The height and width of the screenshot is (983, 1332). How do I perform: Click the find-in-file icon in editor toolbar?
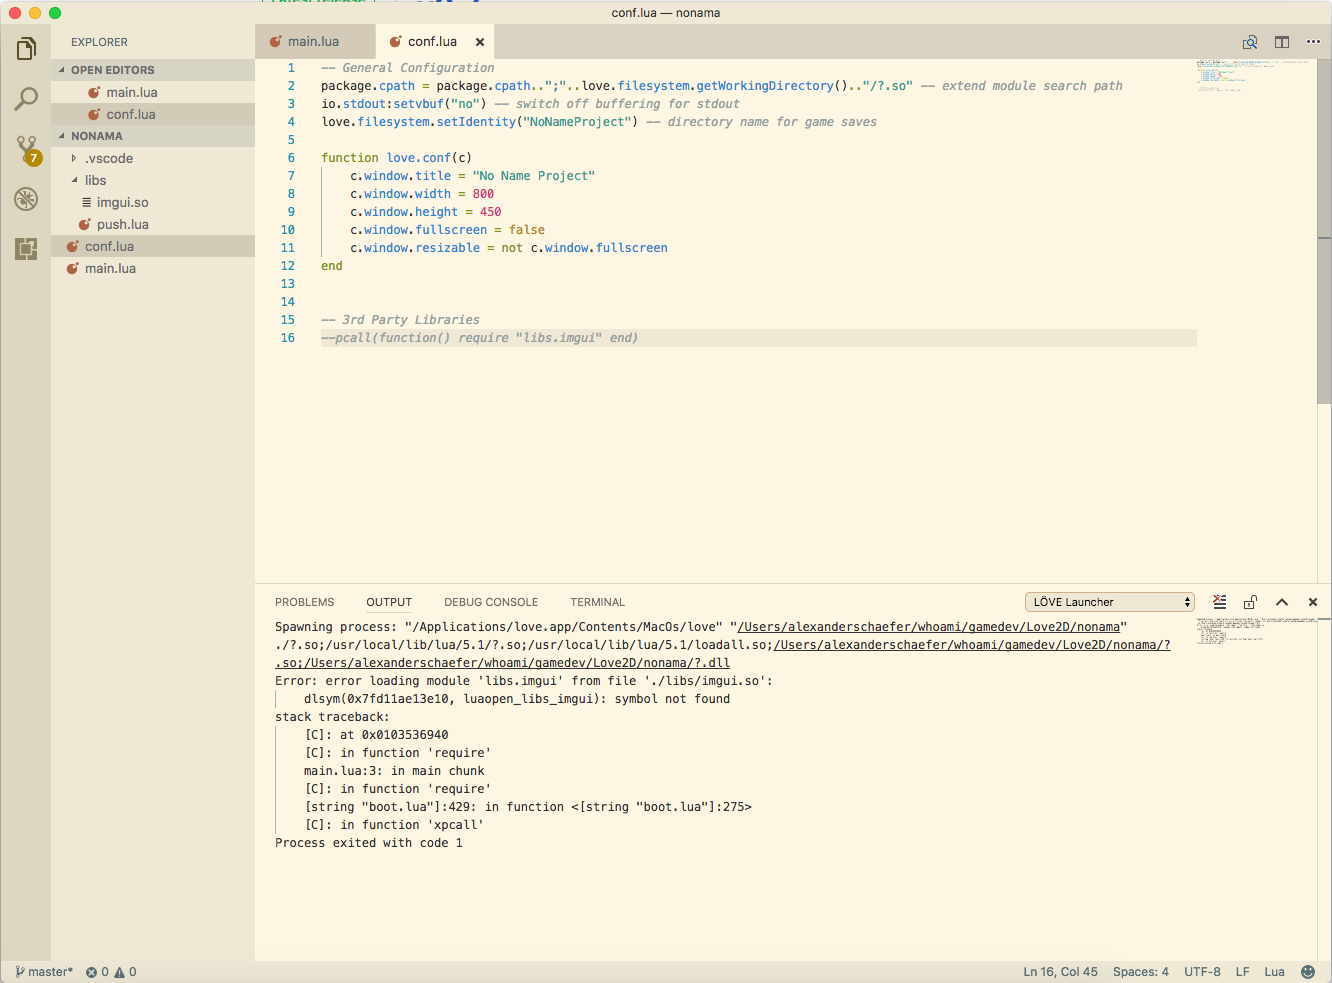[x=1250, y=42]
